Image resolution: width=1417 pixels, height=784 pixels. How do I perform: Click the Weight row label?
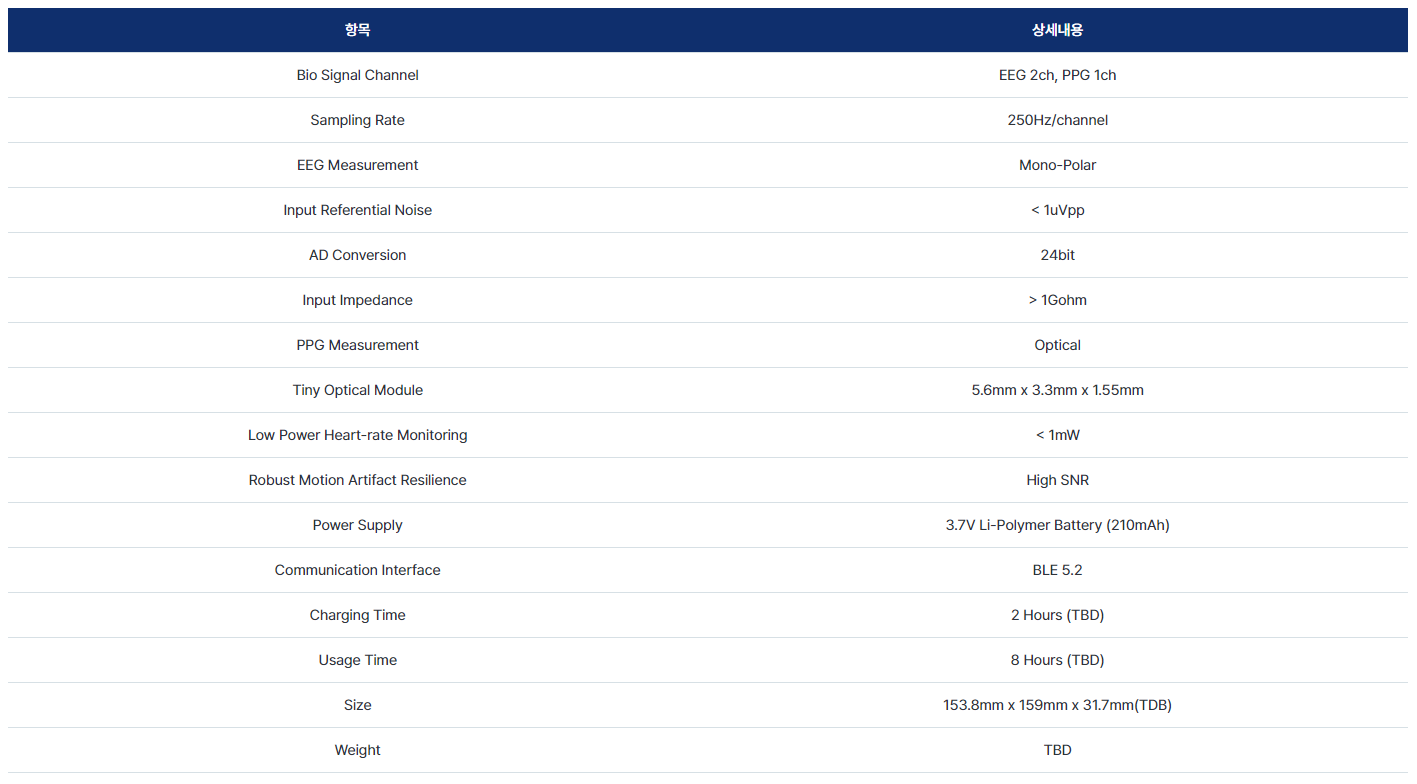click(x=357, y=750)
